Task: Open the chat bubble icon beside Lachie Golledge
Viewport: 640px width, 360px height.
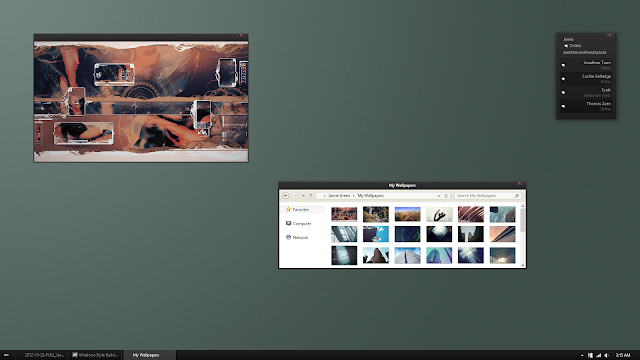Action: click(563, 79)
